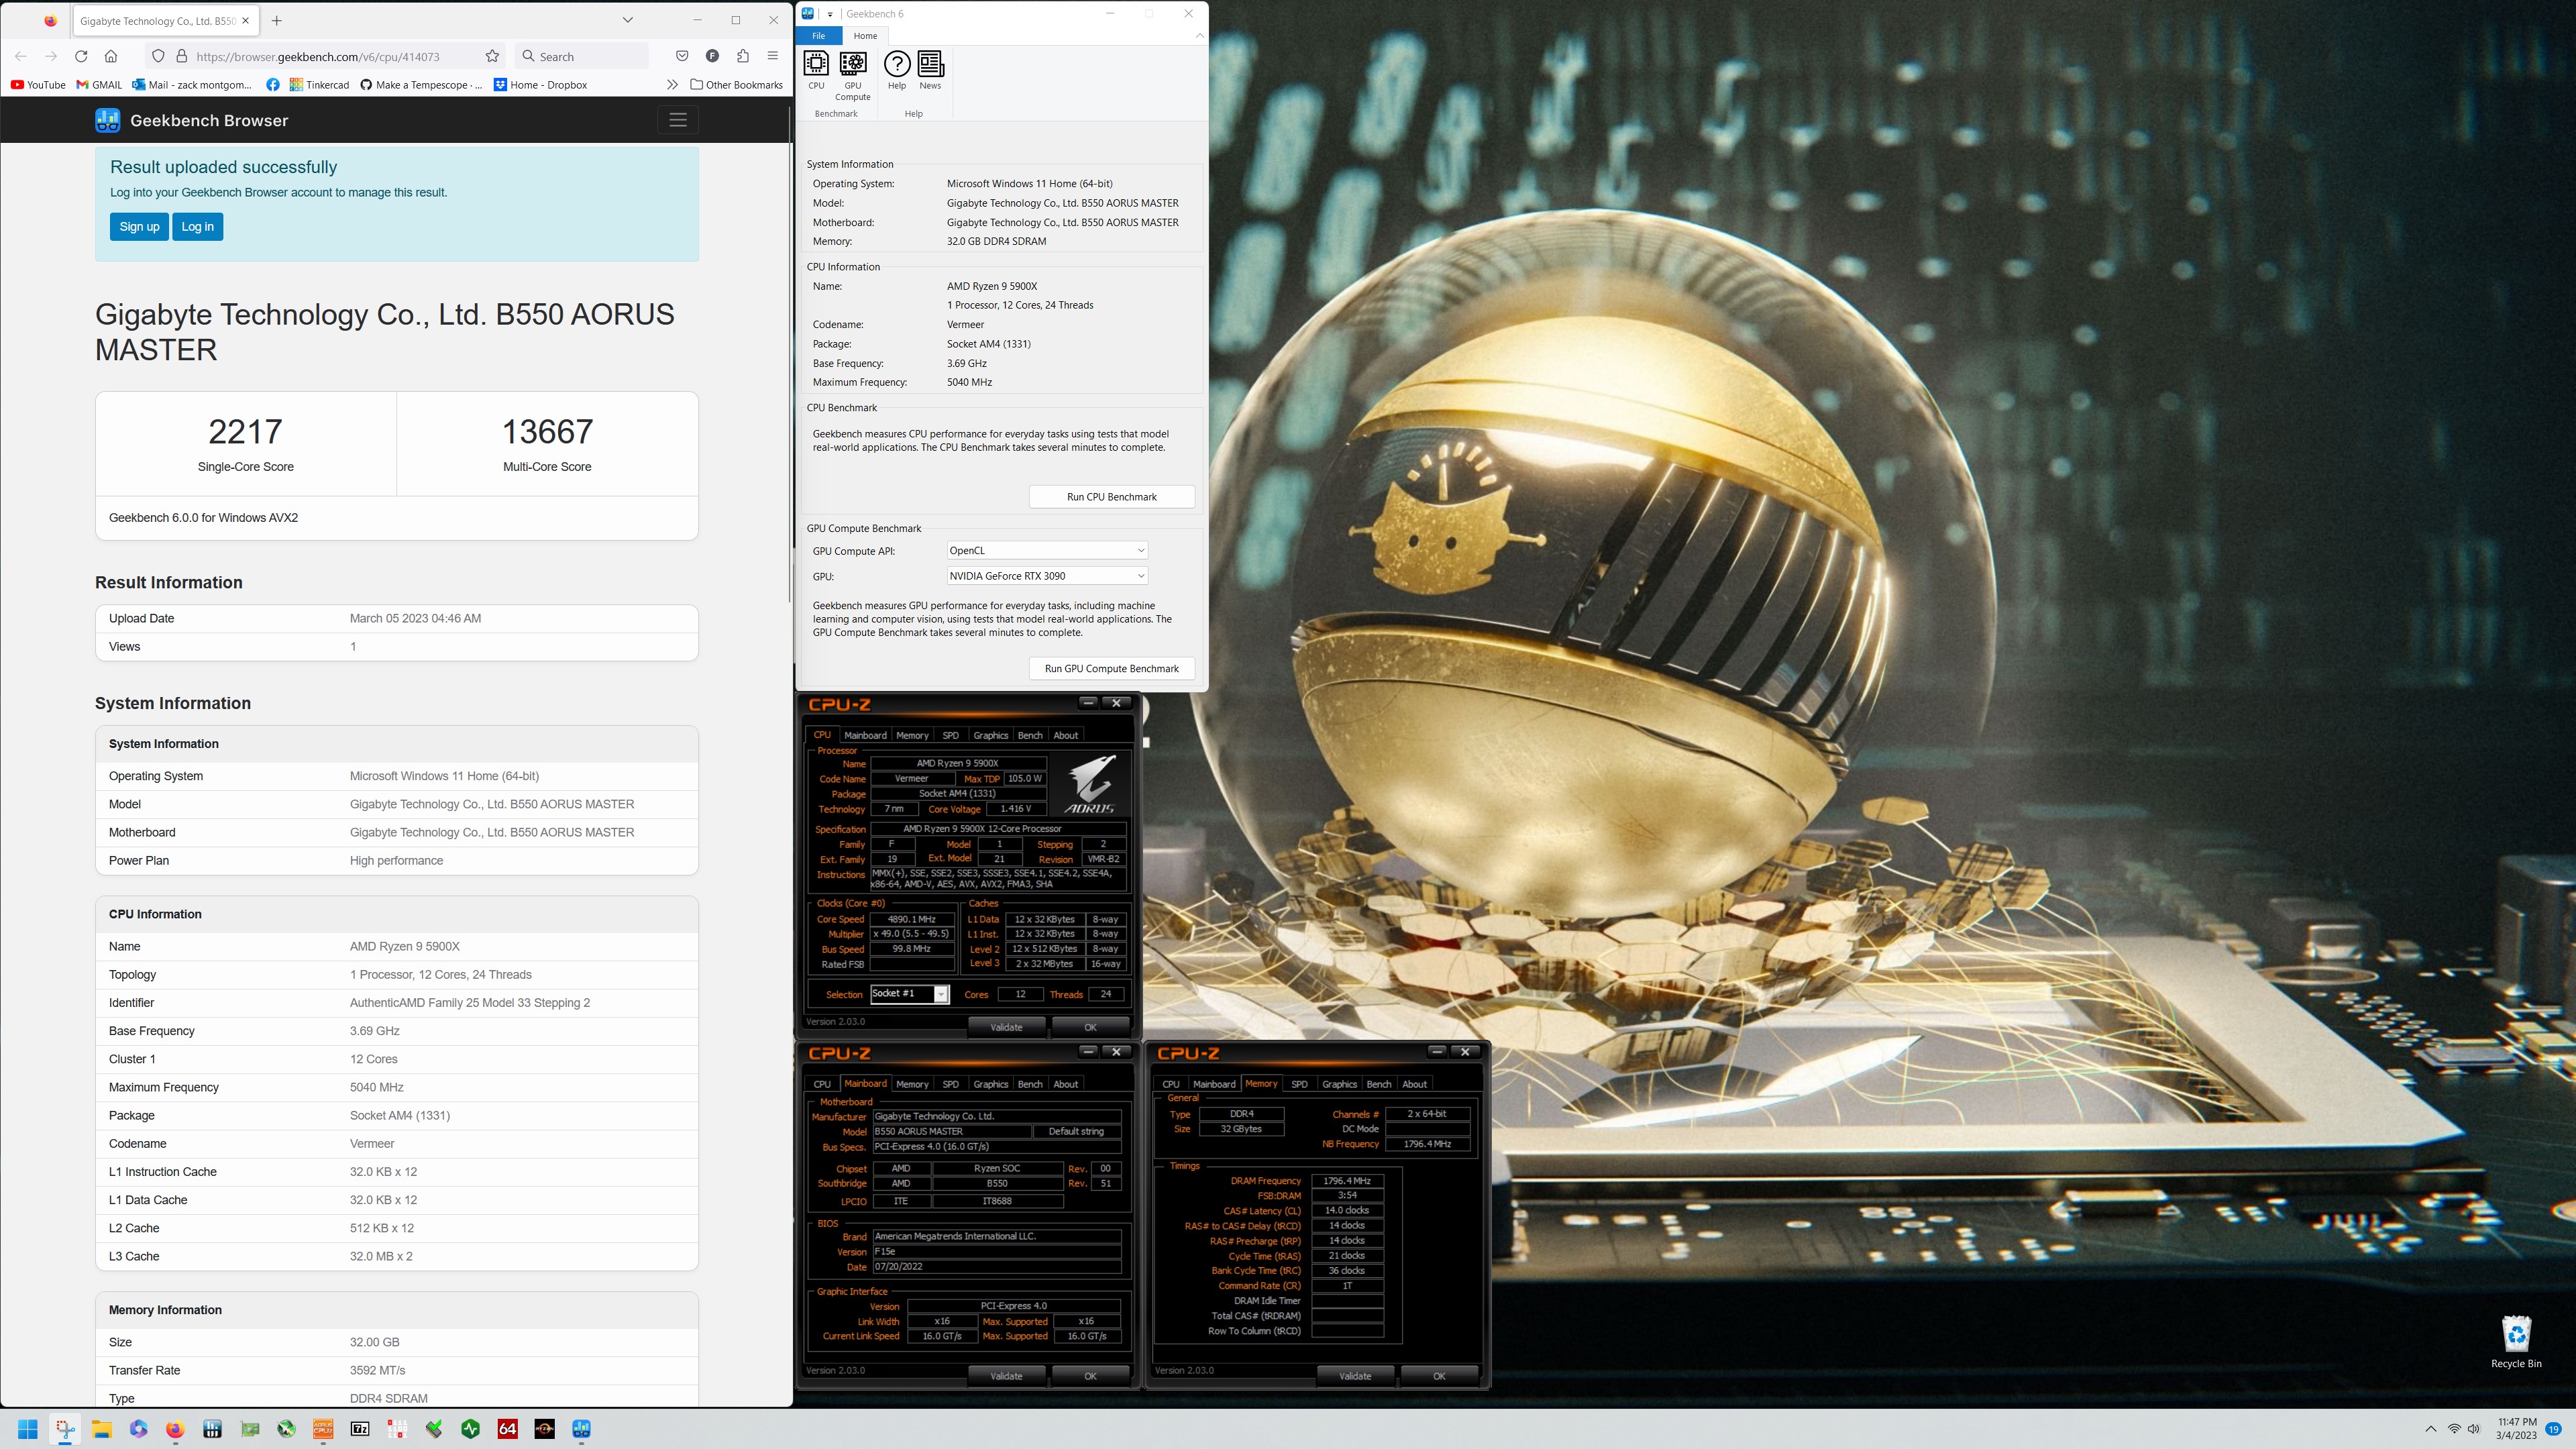
Task: Open YouTube bookmark
Action: (38, 85)
